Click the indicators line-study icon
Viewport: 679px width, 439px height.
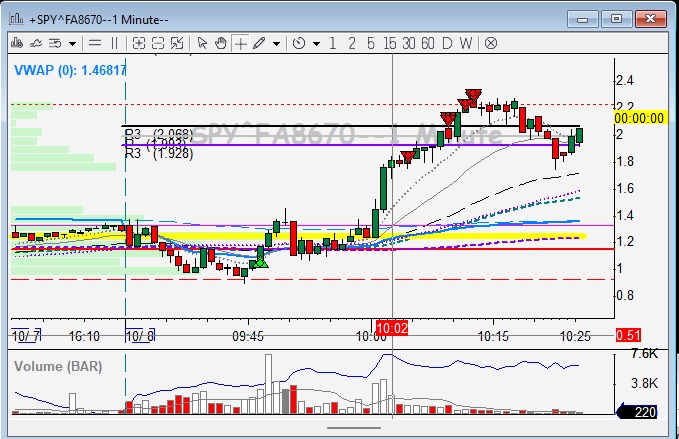tap(36, 43)
